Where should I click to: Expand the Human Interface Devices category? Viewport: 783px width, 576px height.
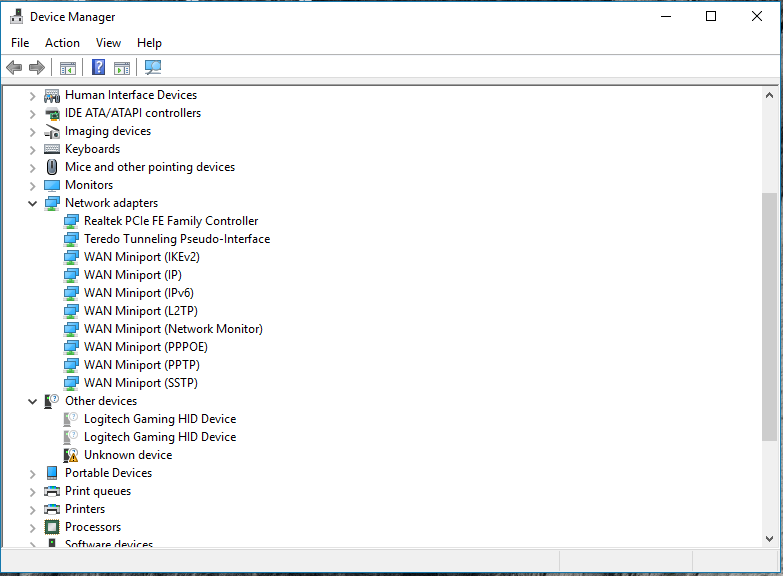click(x=32, y=96)
